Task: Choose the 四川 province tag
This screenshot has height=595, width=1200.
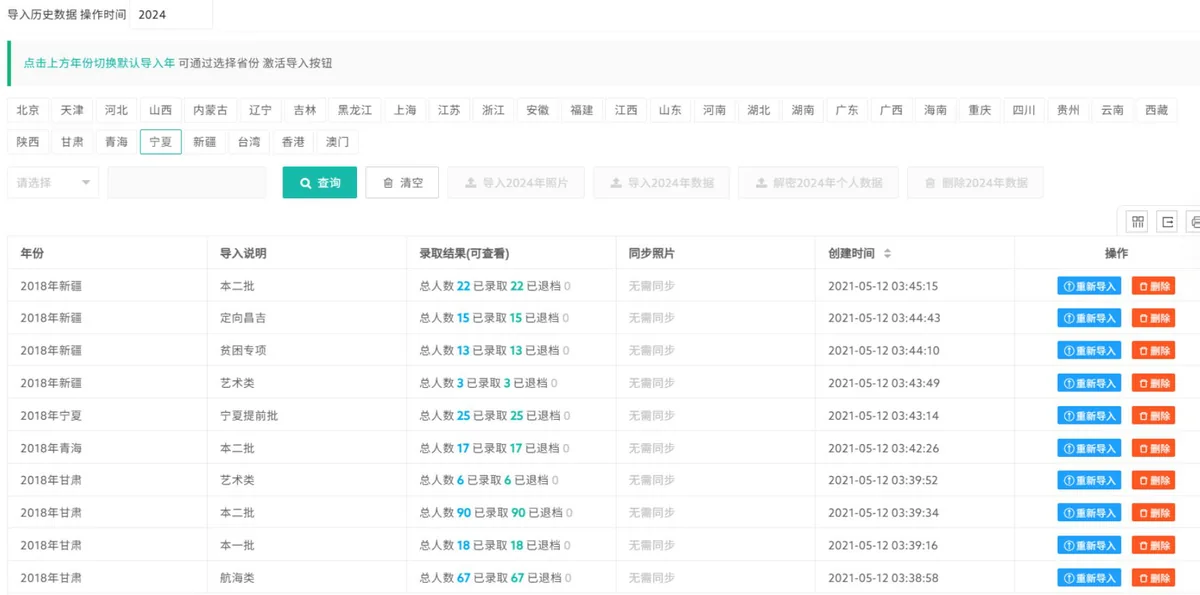Action: click(1023, 110)
